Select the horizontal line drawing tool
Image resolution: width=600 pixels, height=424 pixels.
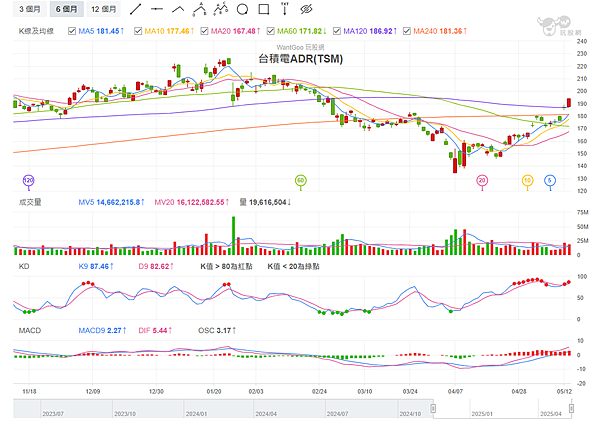tap(157, 9)
